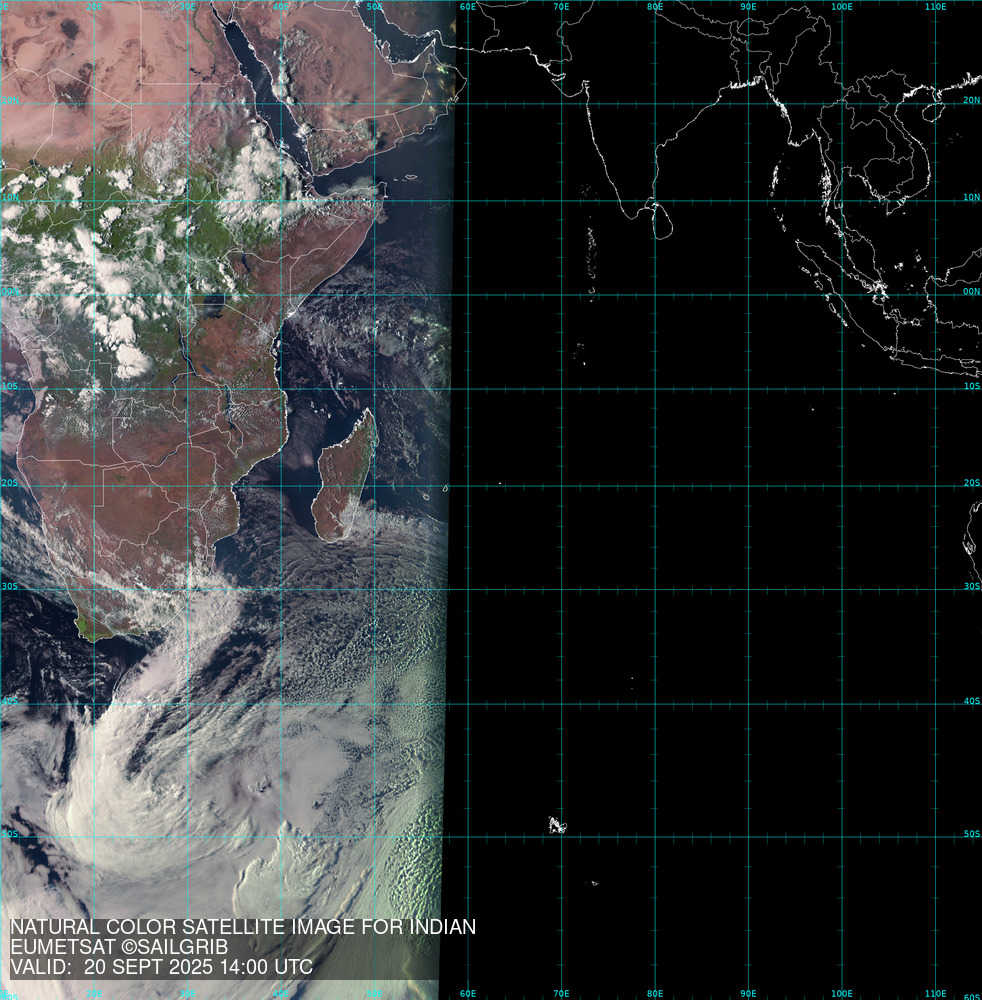Click the '30S' latitude label on right edge
This screenshot has width=982, height=1000.
click(x=971, y=586)
